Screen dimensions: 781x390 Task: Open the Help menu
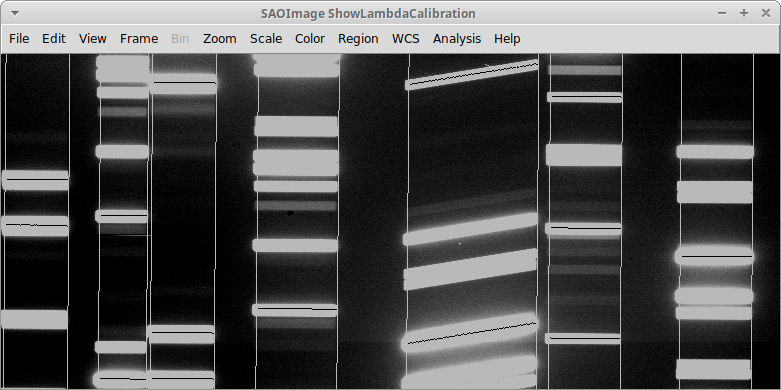coord(507,39)
